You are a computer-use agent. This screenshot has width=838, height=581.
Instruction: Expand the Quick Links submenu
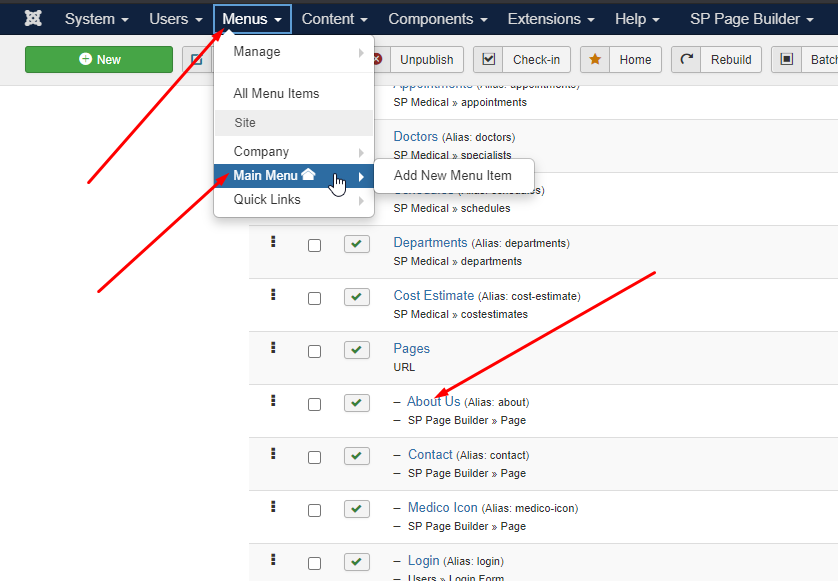coord(293,200)
